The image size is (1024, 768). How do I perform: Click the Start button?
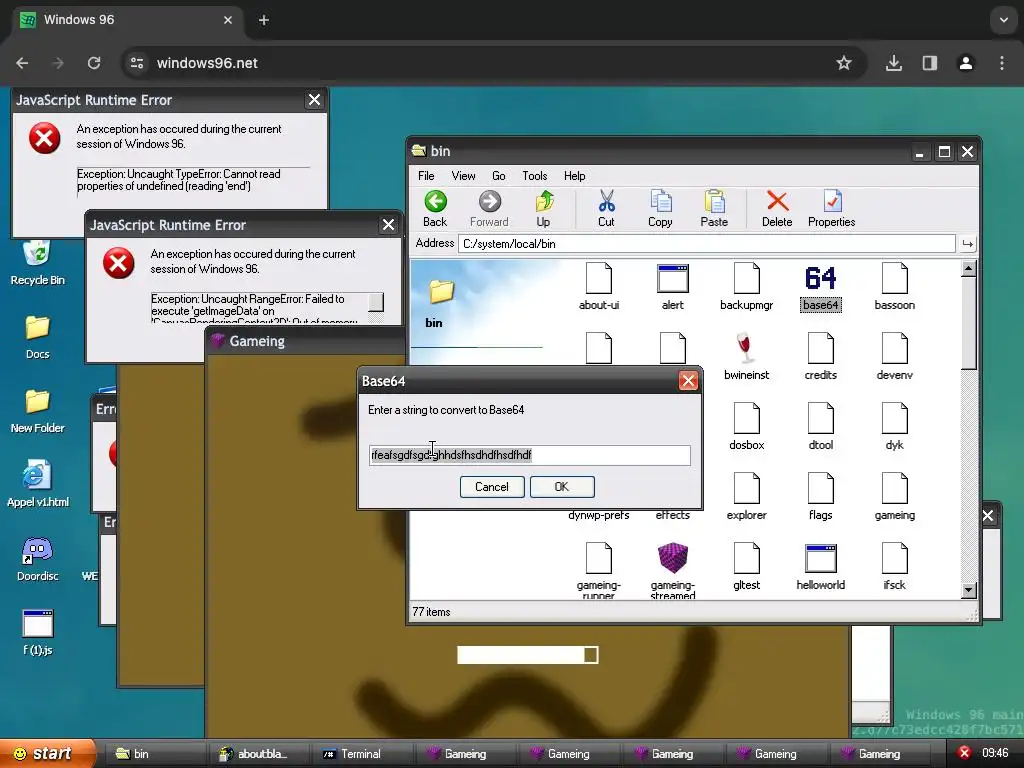coord(48,754)
